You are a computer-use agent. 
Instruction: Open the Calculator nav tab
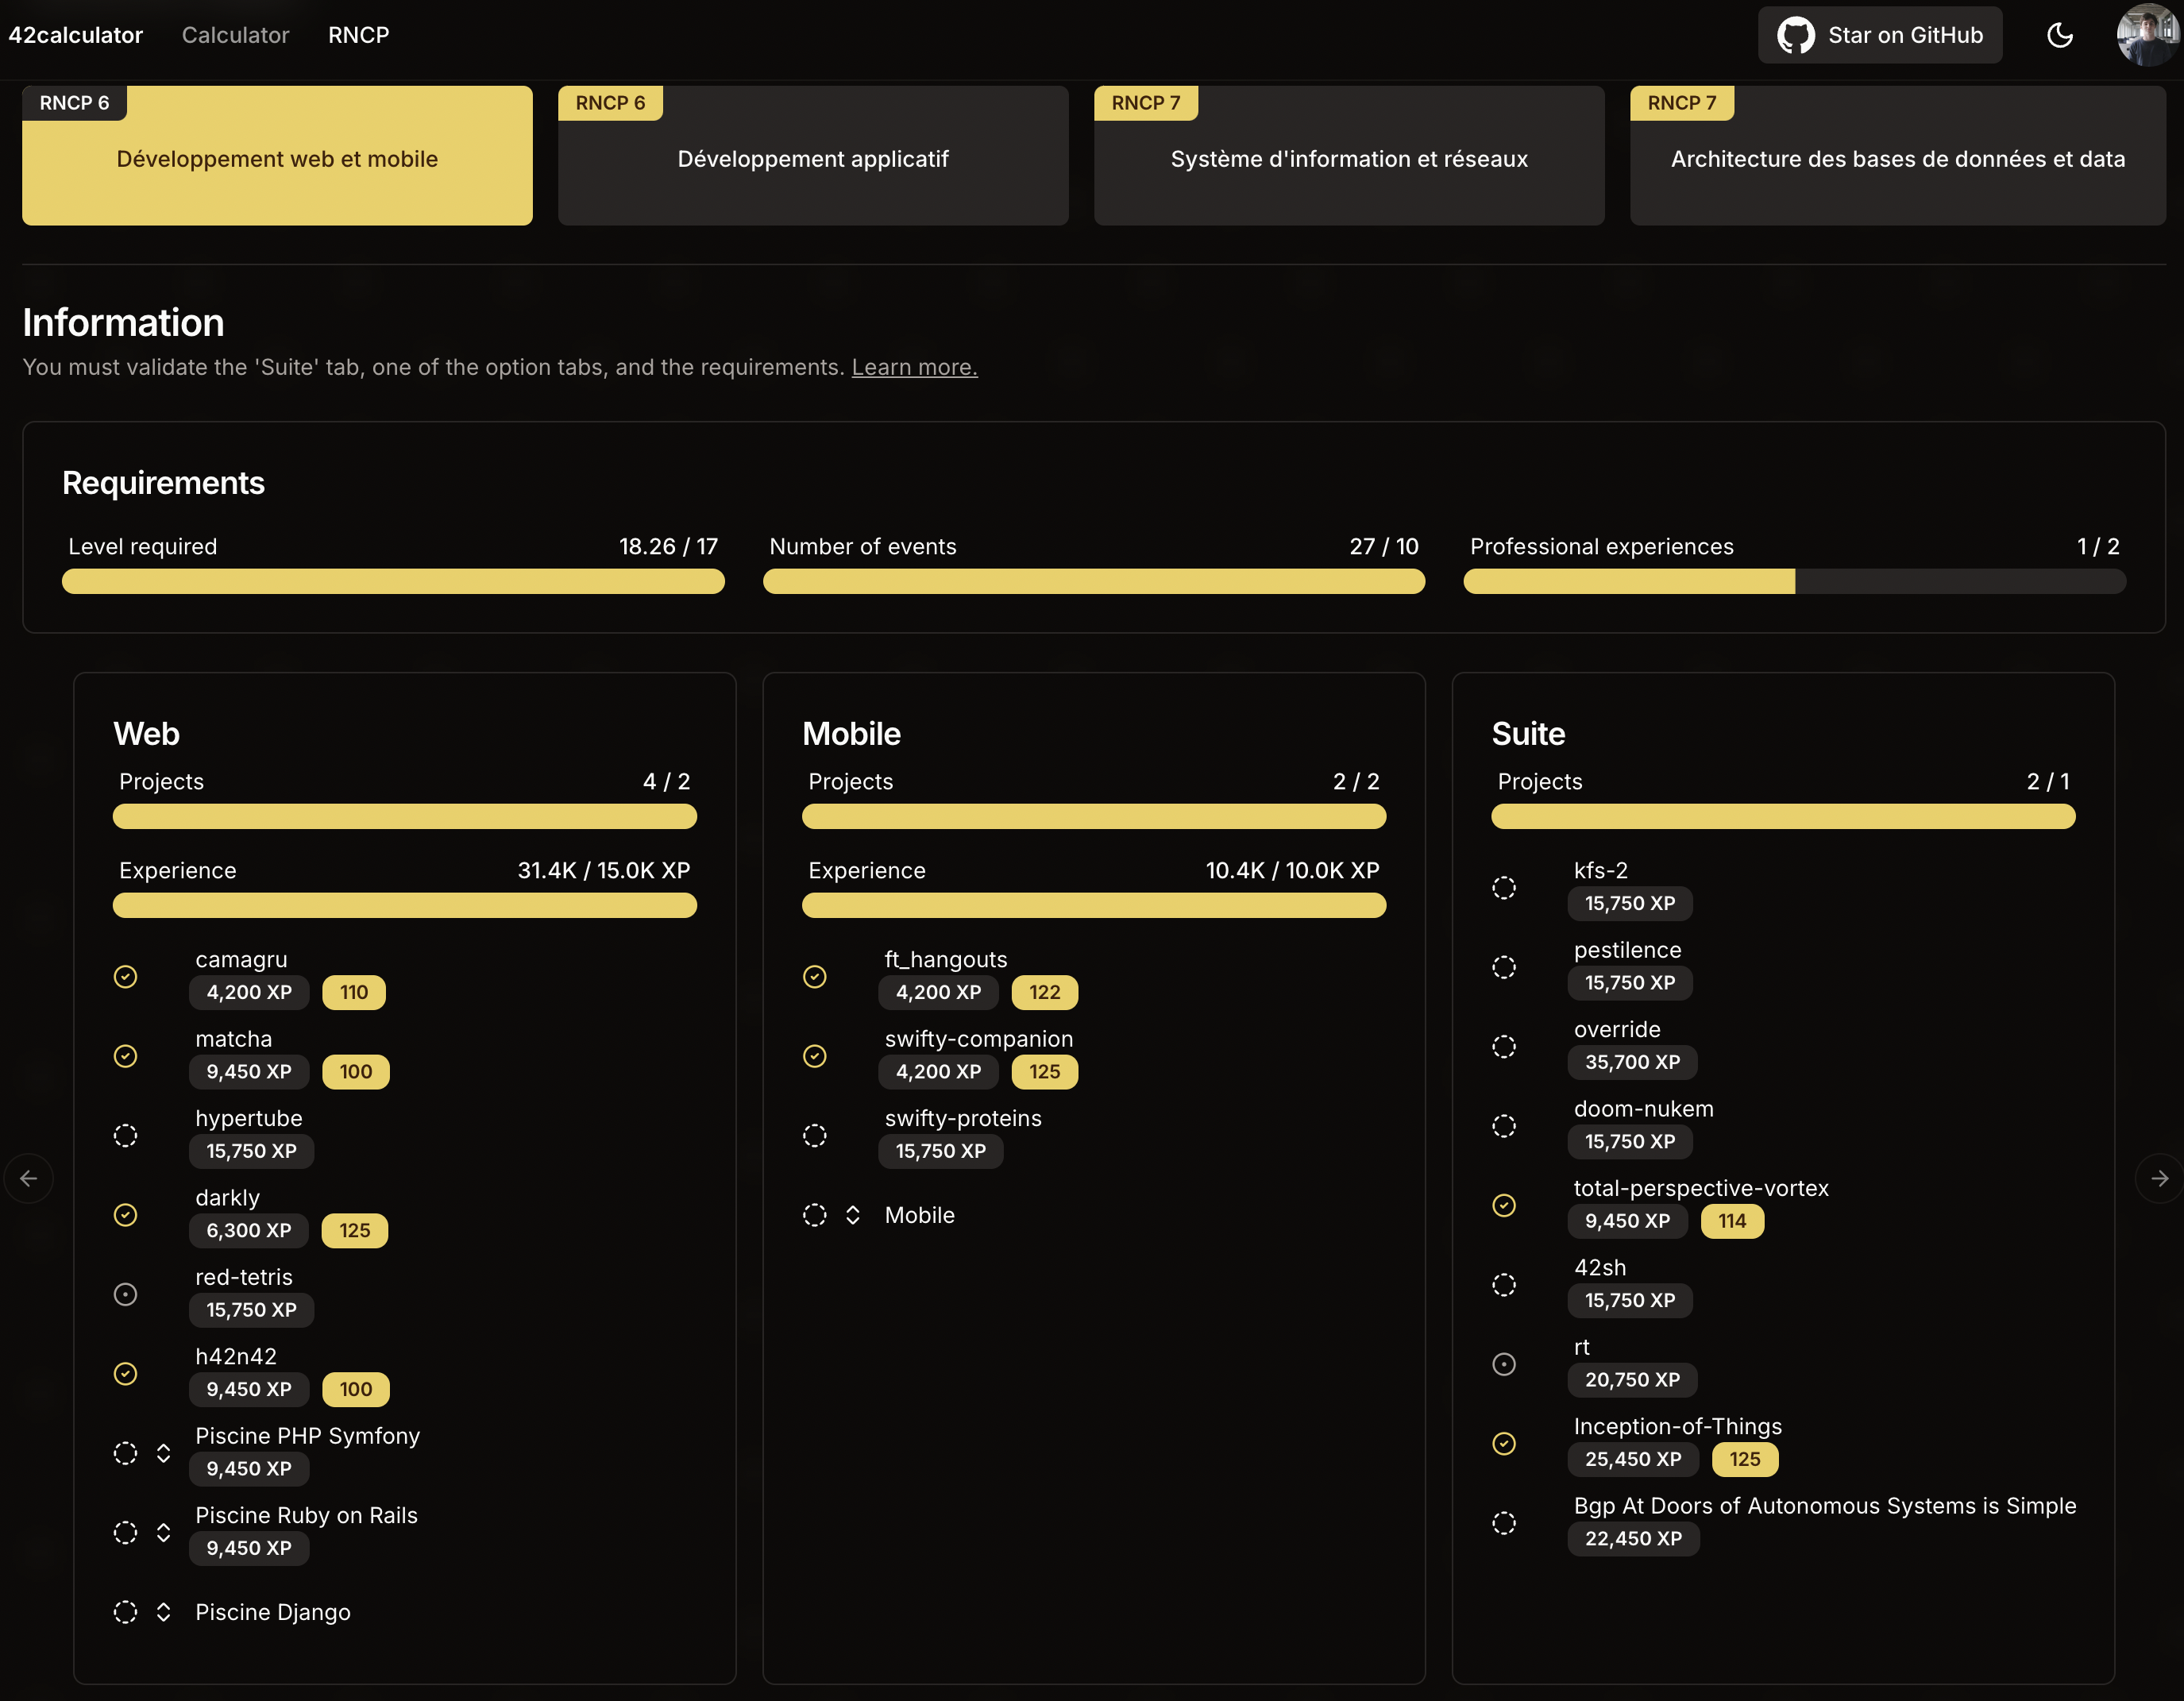click(235, 35)
